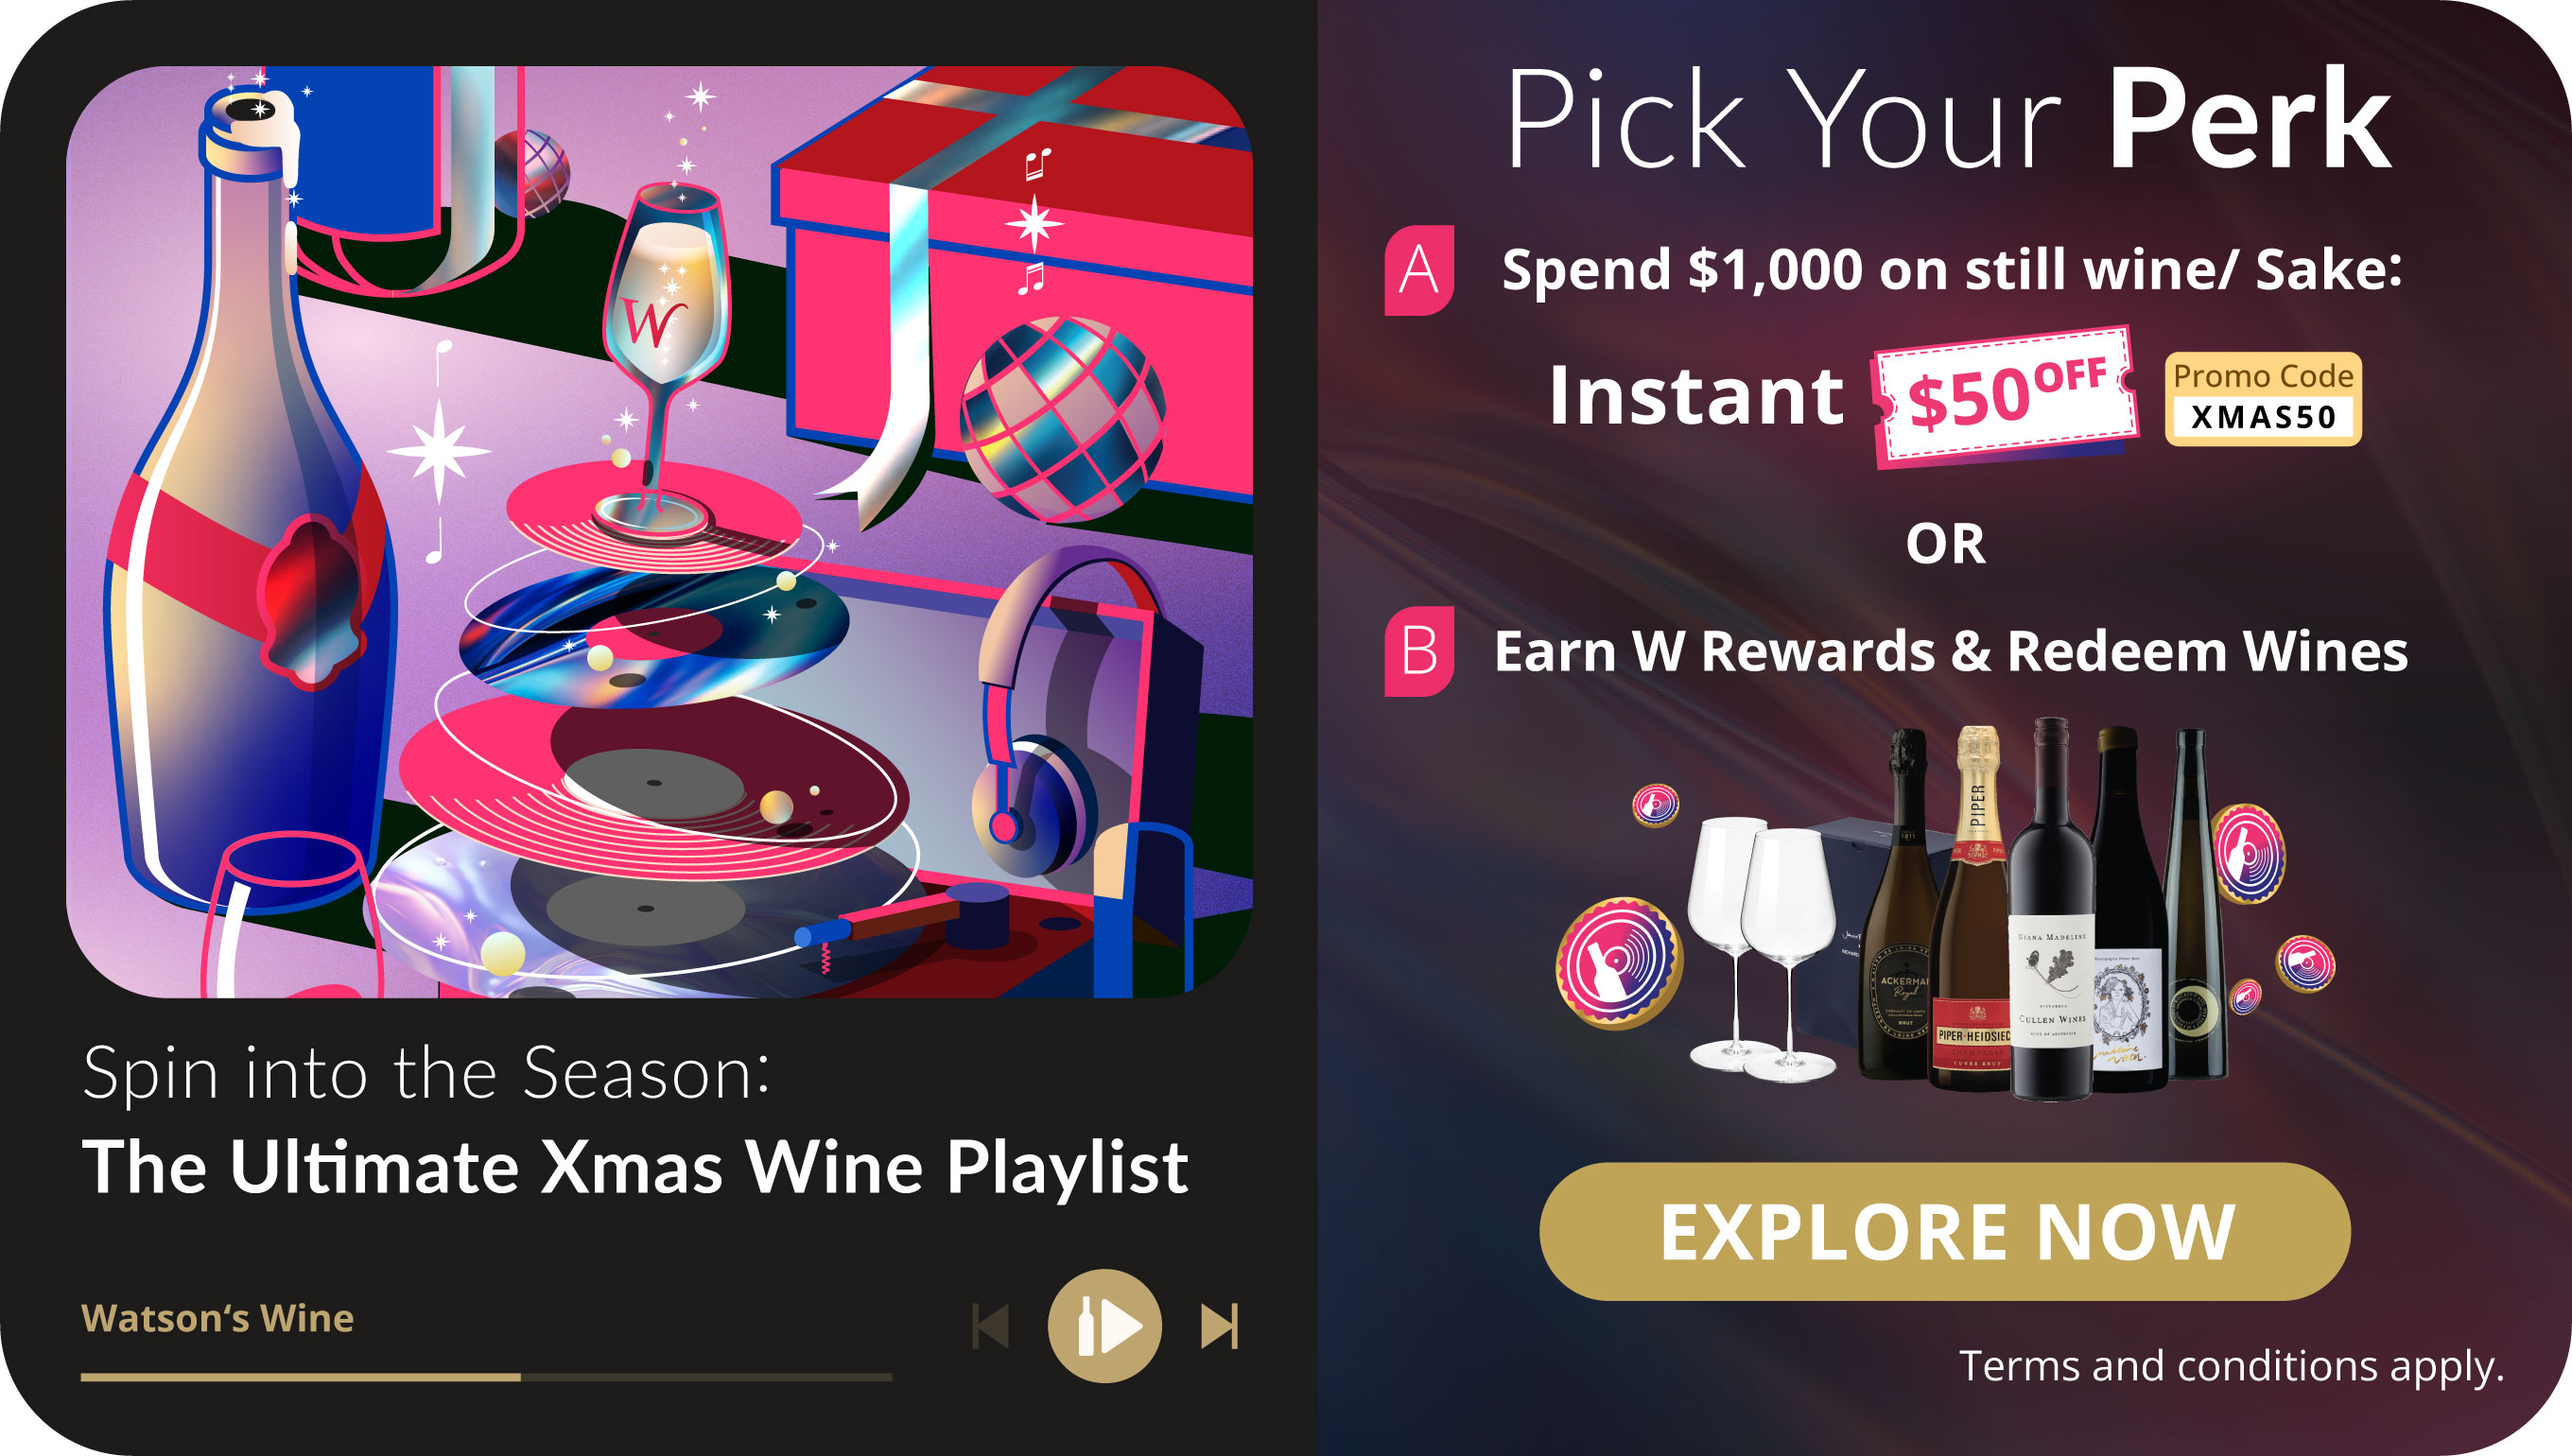
Task: Open the Terms and conditions apply link
Action: pos(2231,1366)
